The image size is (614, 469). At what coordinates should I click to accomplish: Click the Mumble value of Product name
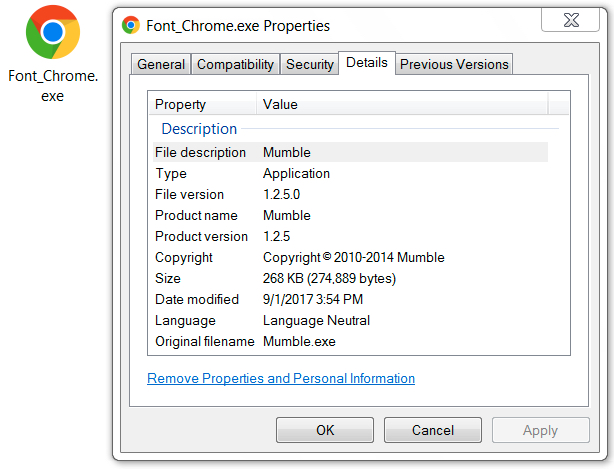(x=287, y=215)
